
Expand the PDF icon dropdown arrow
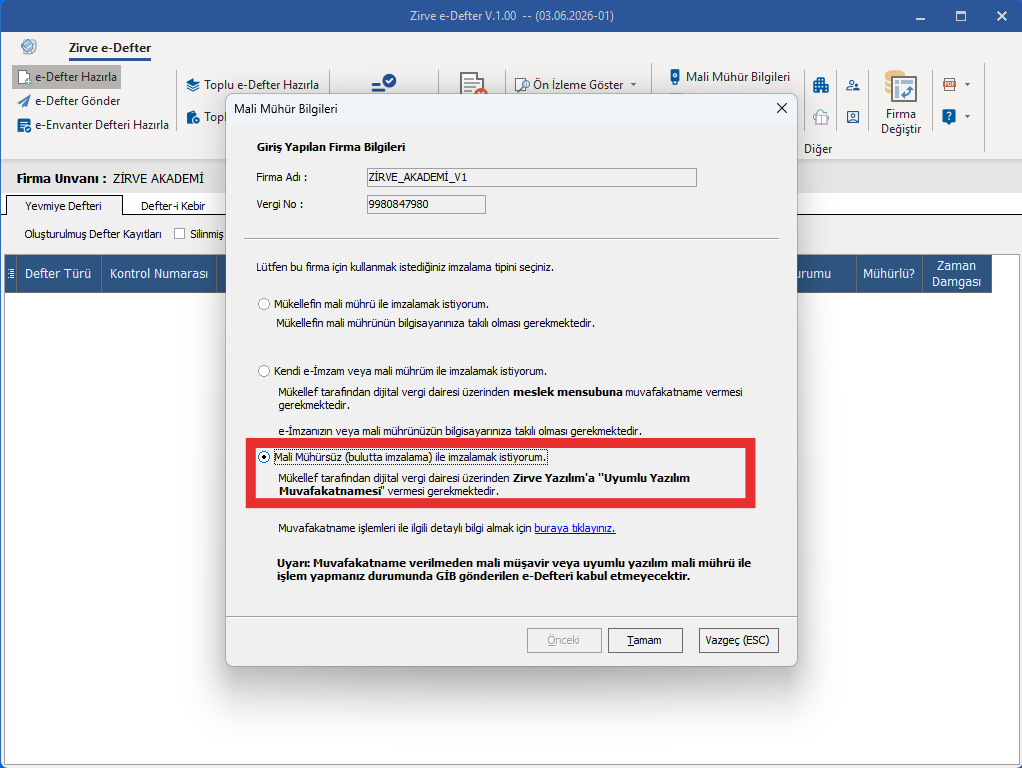(x=967, y=84)
